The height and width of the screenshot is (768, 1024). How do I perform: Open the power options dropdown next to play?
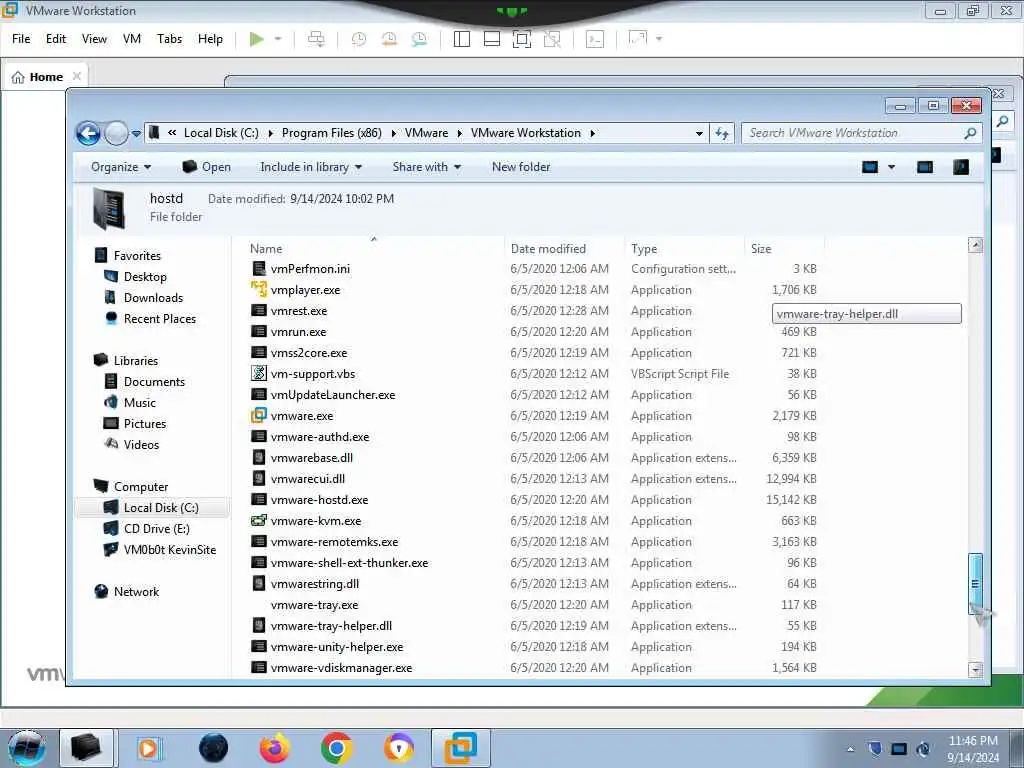pyautogui.click(x=278, y=39)
